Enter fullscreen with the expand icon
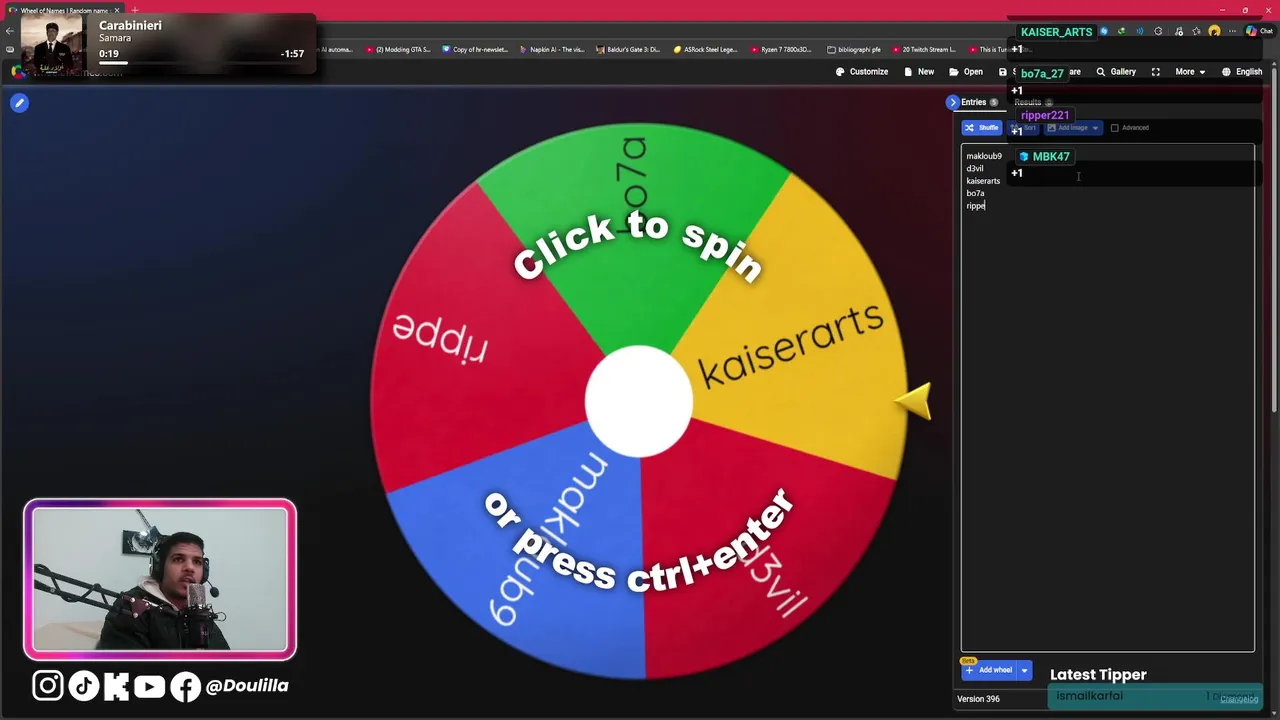This screenshot has height=720, width=1280. click(x=1156, y=72)
